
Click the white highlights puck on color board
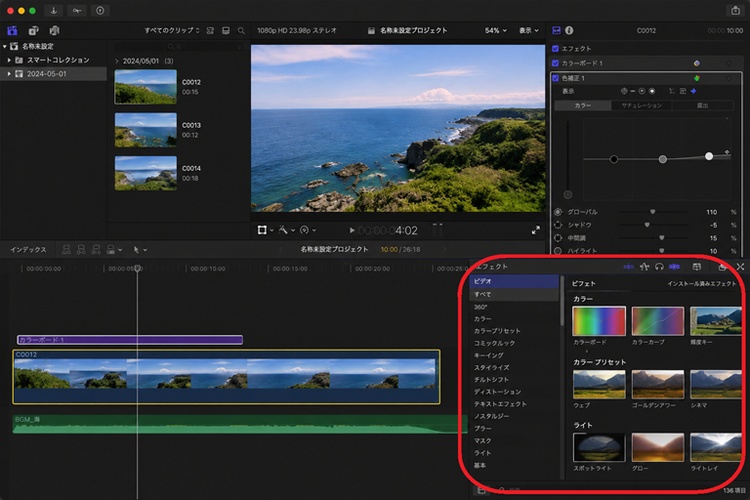[709, 156]
